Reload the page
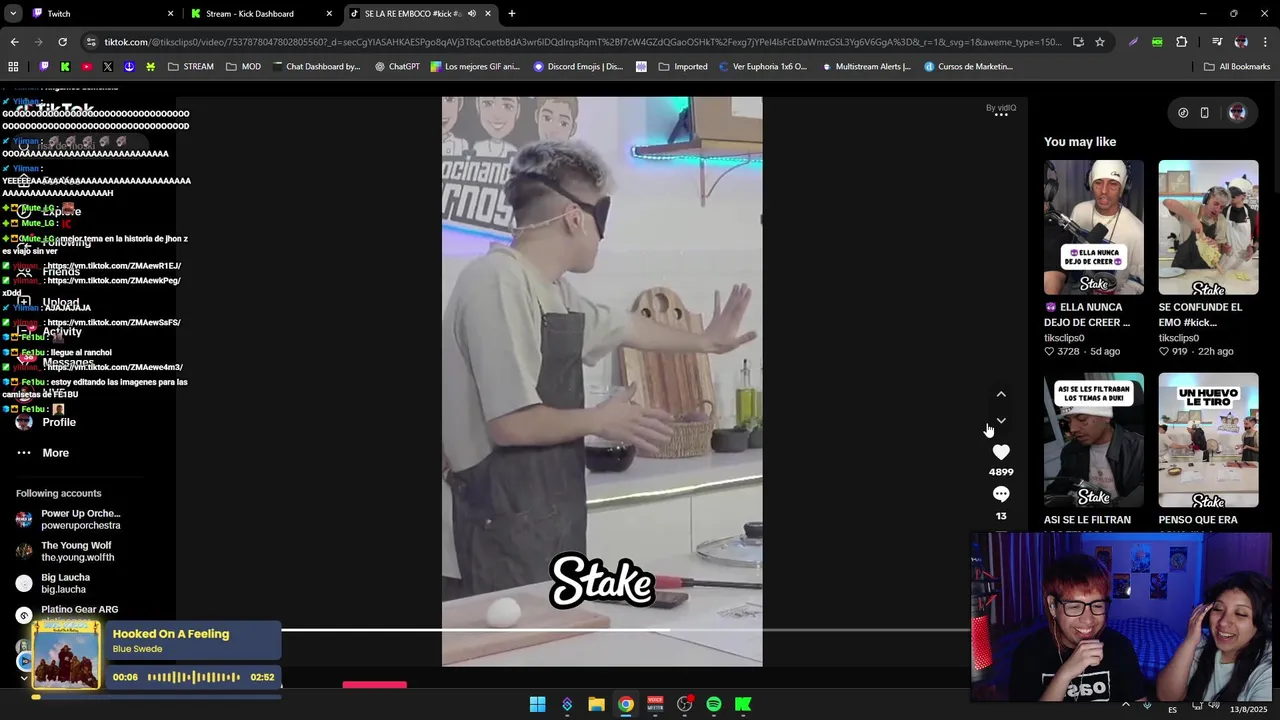 [x=62, y=42]
